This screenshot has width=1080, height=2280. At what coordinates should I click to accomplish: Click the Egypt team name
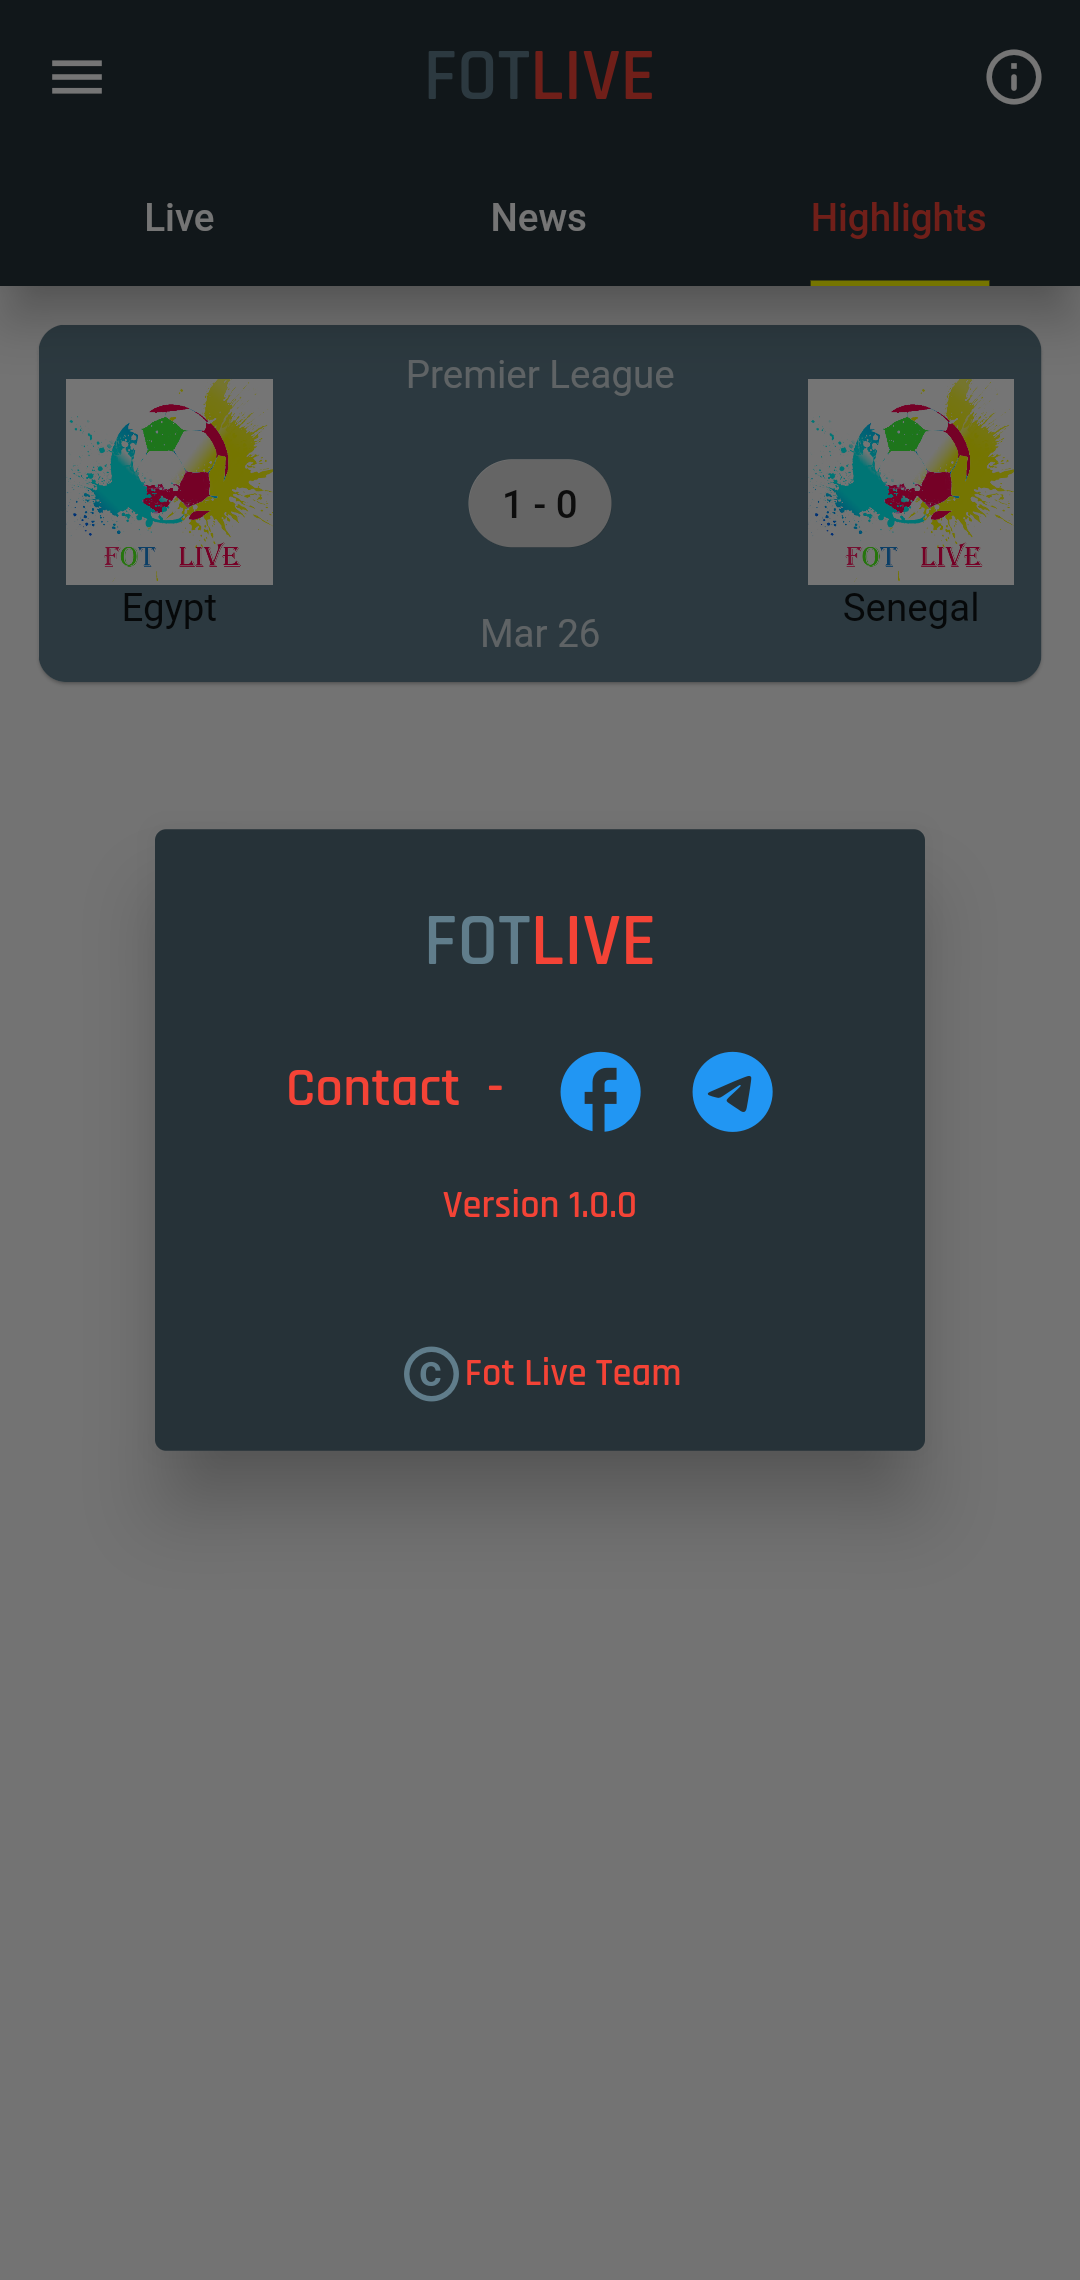point(169,608)
